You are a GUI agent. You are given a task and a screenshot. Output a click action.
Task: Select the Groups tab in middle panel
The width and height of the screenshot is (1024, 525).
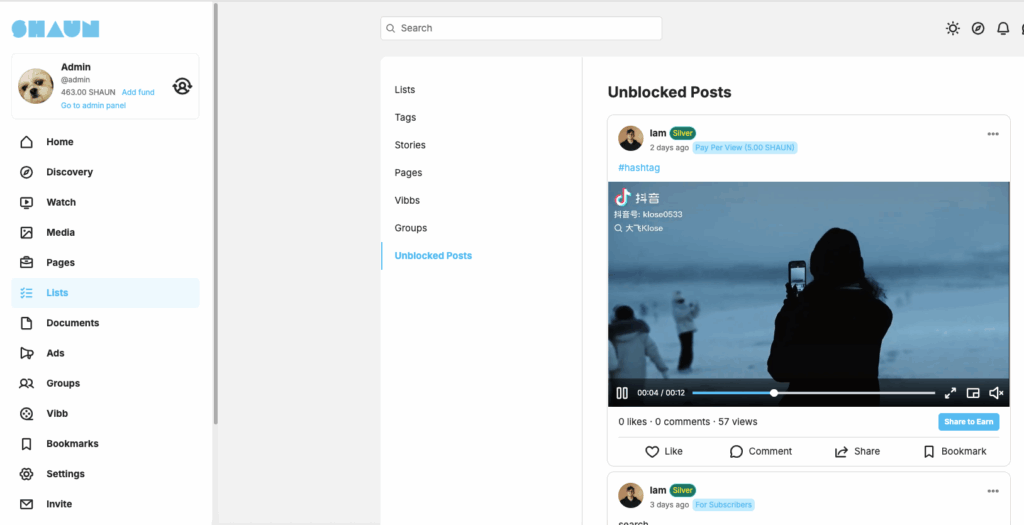point(481,228)
